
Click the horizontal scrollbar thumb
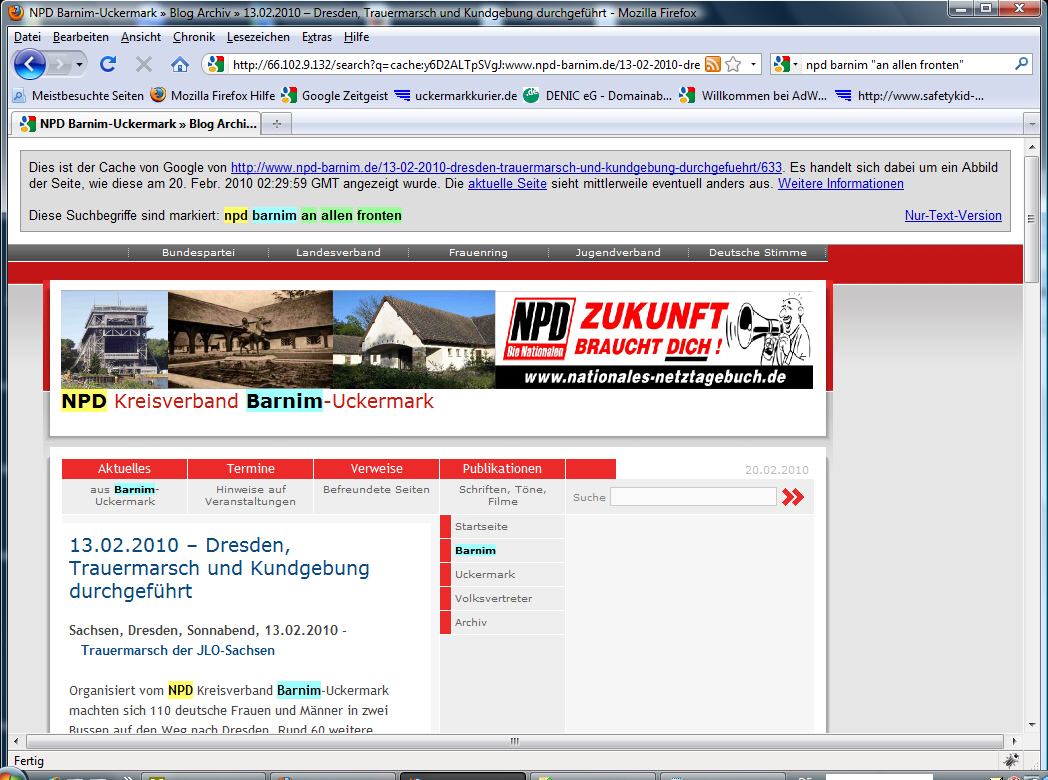514,741
